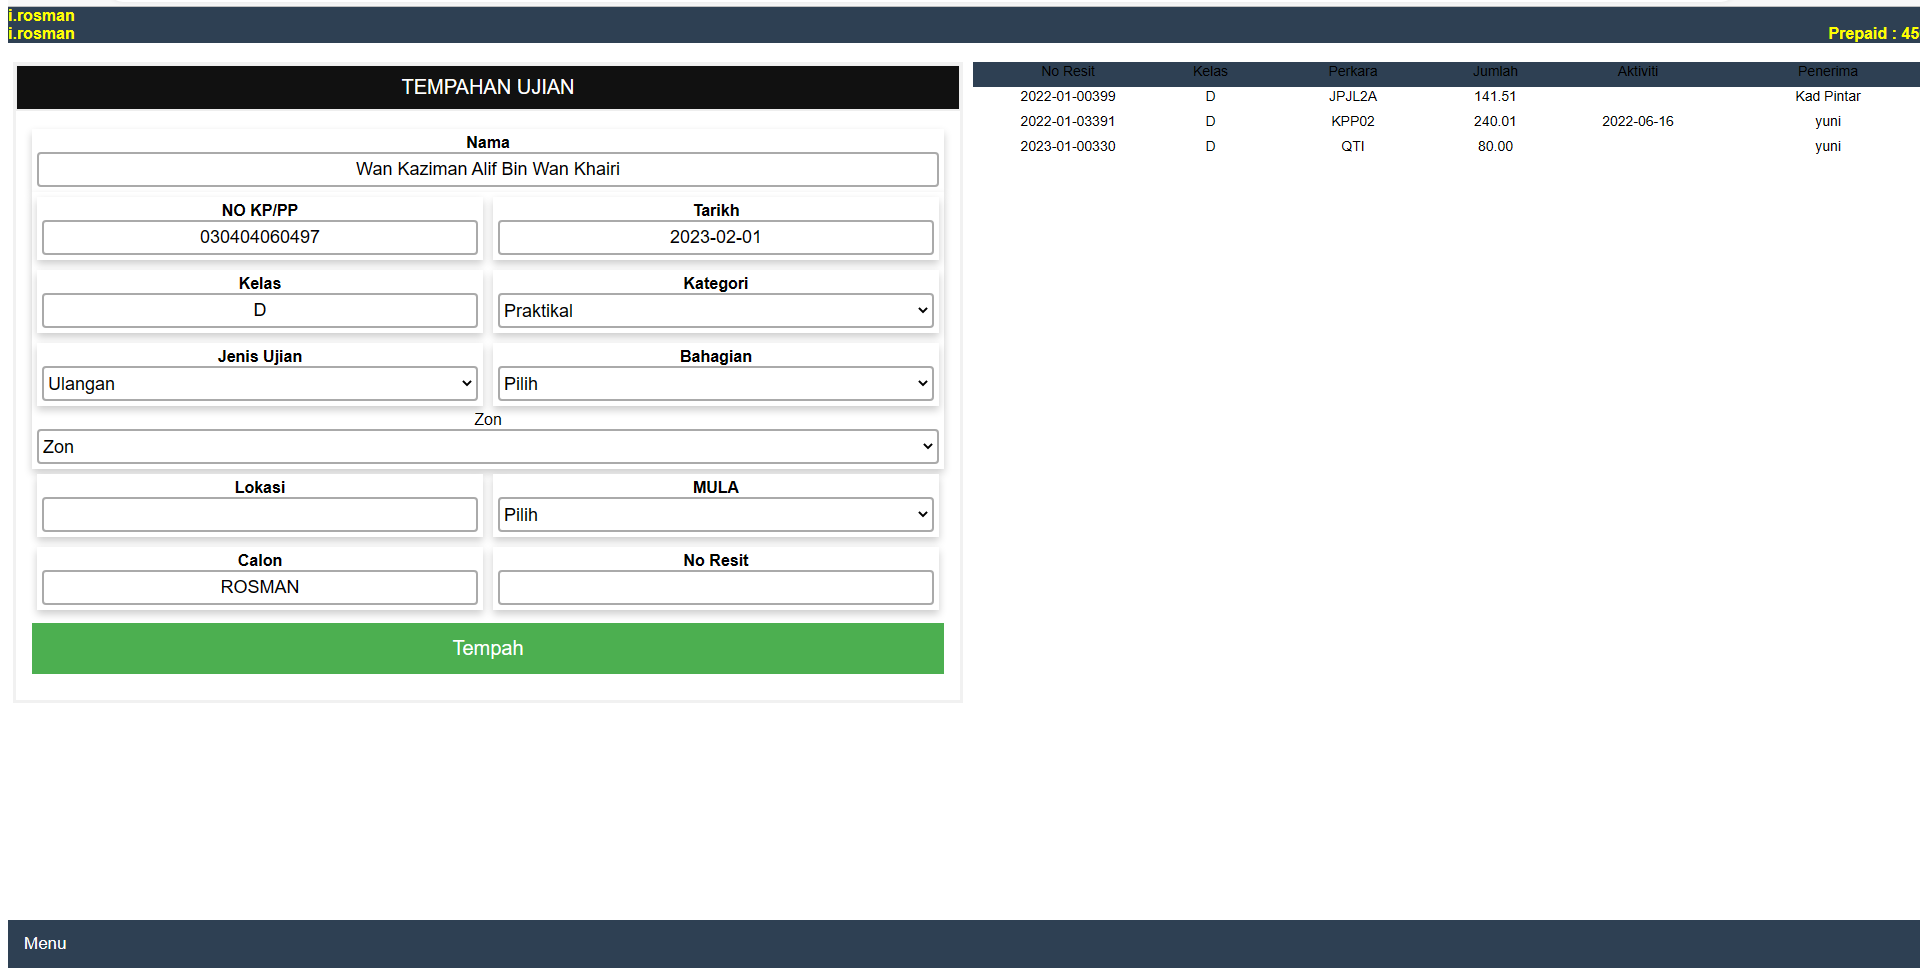Viewport: 1920px width, 980px height.
Task: Open the Kategori dropdown
Action: pyautogui.click(x=715, y=311)
